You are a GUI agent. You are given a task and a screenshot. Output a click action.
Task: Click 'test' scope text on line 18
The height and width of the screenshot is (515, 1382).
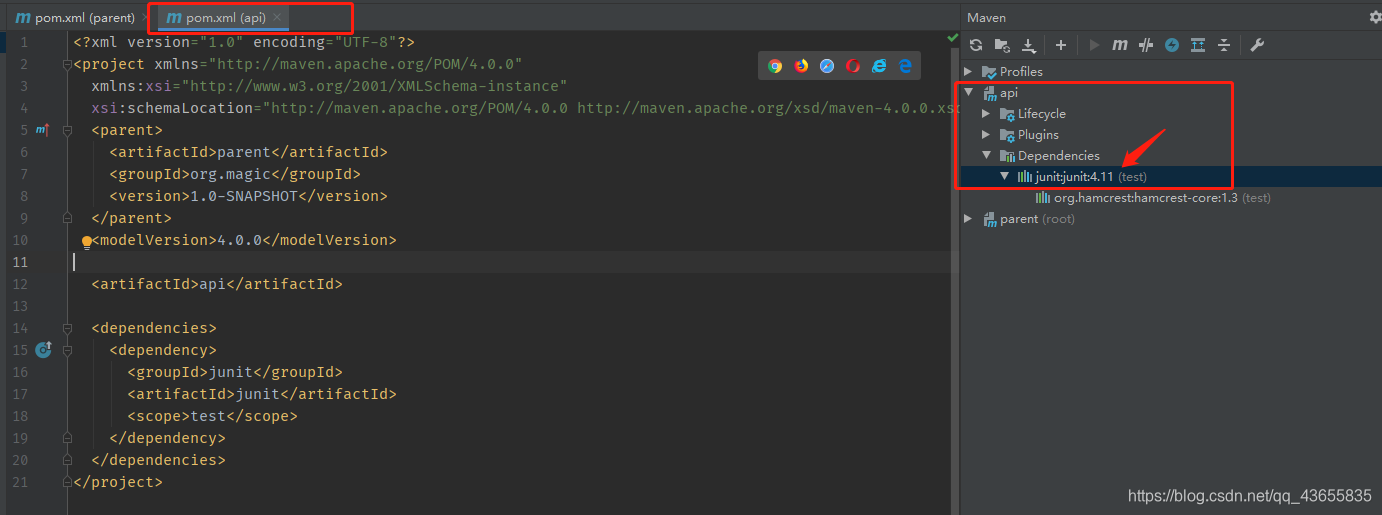208,416
